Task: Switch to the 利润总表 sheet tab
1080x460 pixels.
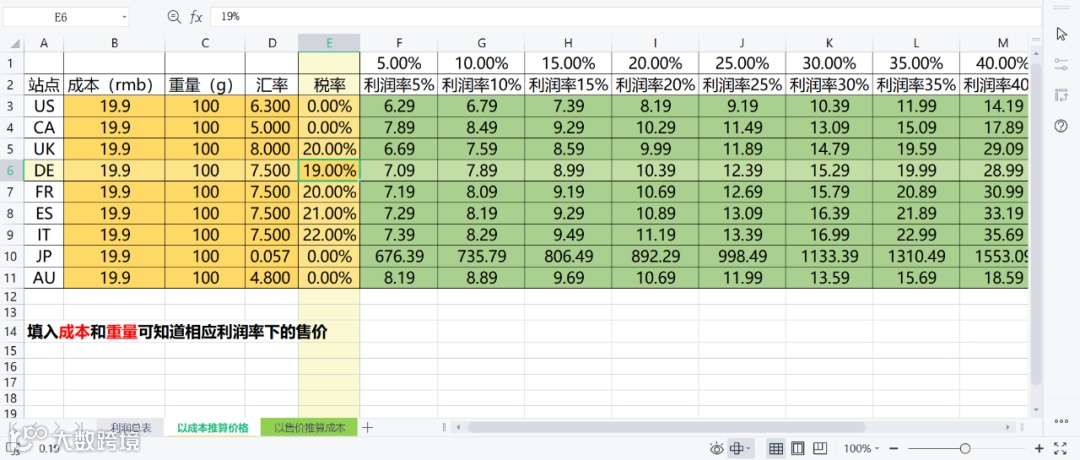Action: click(x=132, y=428)
